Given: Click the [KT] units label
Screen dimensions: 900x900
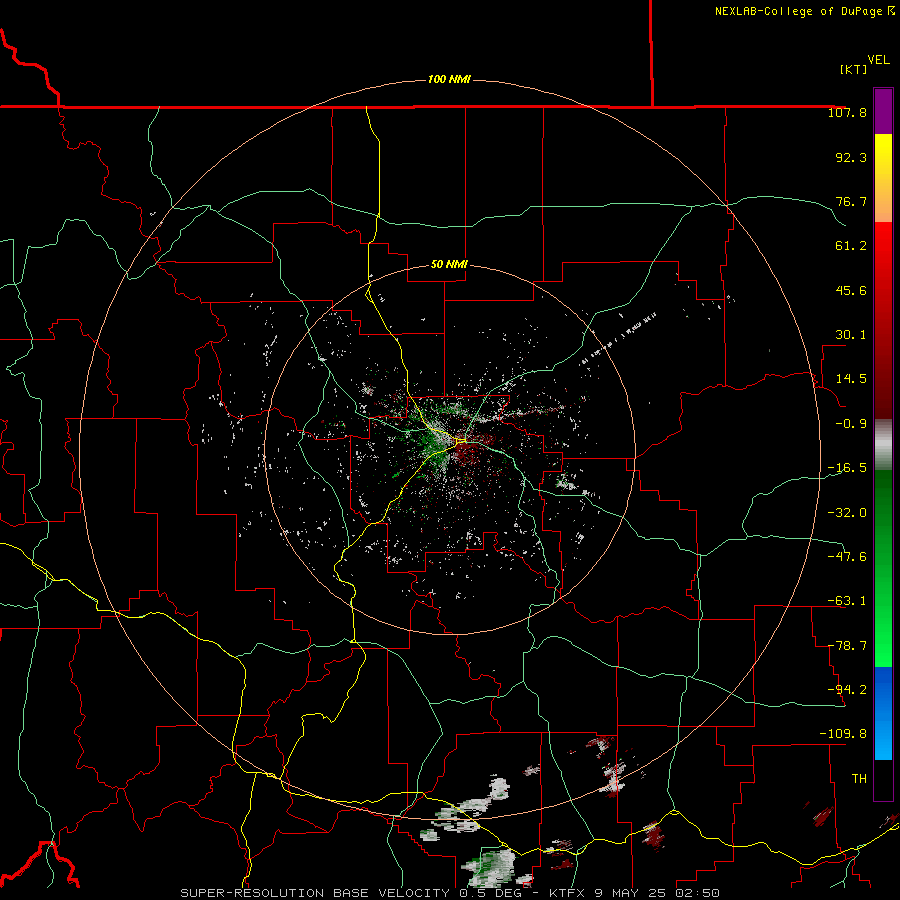Looking at the screenshot, I should tap(853, 69).
